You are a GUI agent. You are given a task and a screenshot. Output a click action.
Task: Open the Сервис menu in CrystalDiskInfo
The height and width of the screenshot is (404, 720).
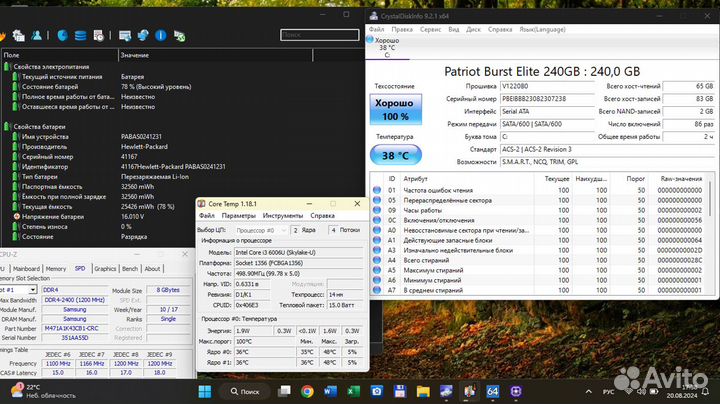tap(430, 29)
